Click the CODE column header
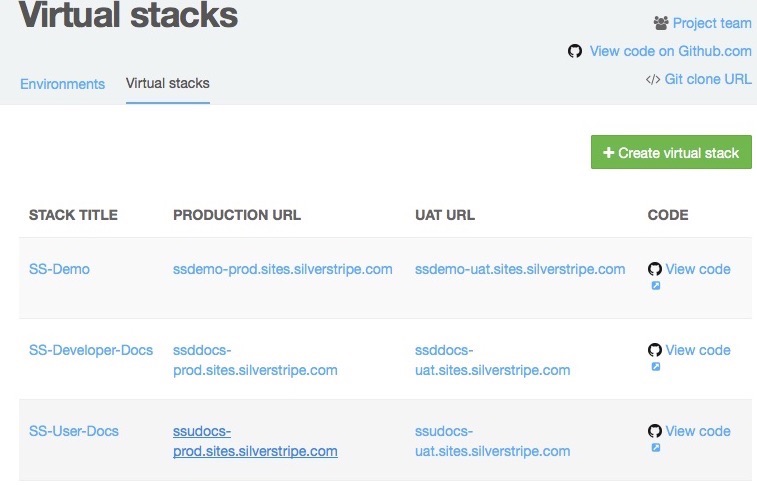The image size is (757, 486). pyautogui.click(x=668, y=215)
